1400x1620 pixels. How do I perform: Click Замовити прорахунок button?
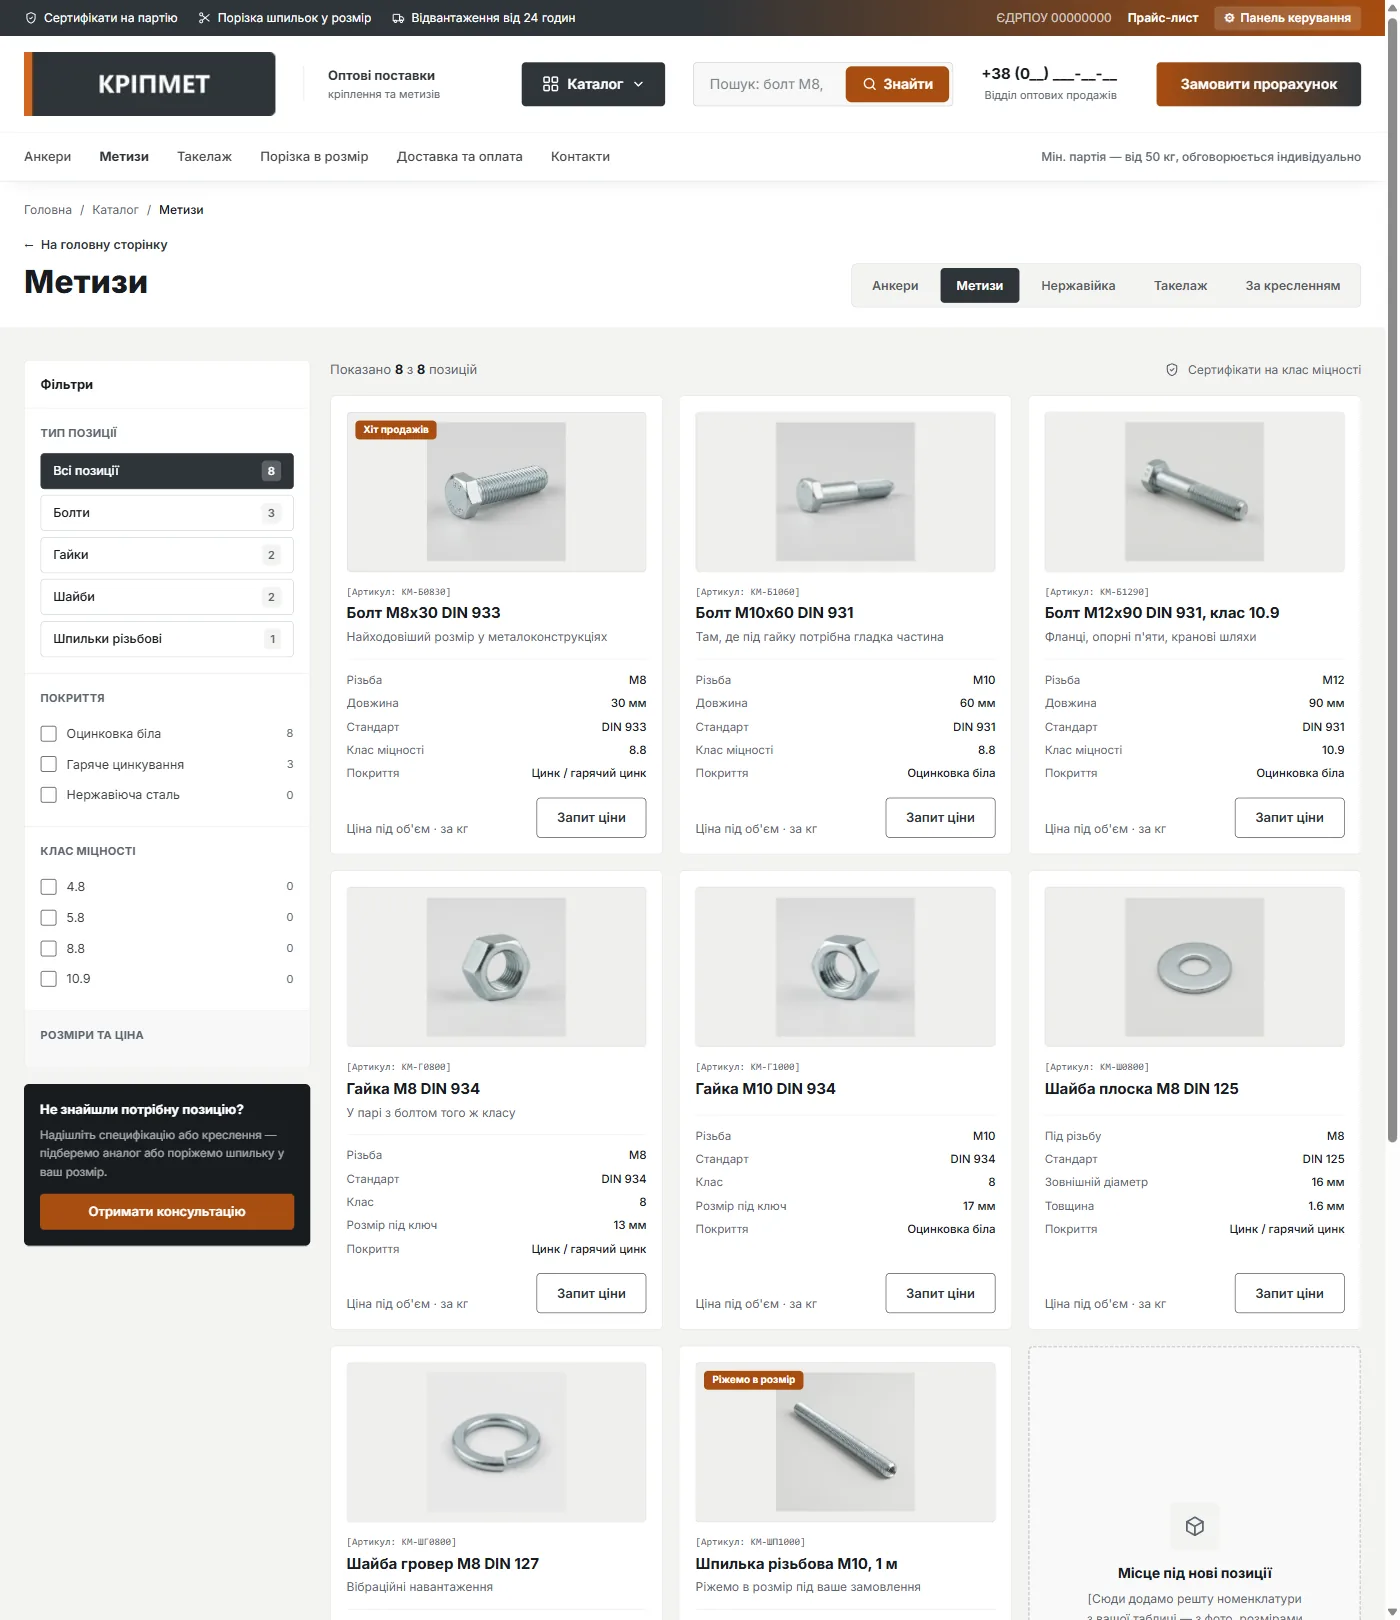click(x=1258, y=84)
